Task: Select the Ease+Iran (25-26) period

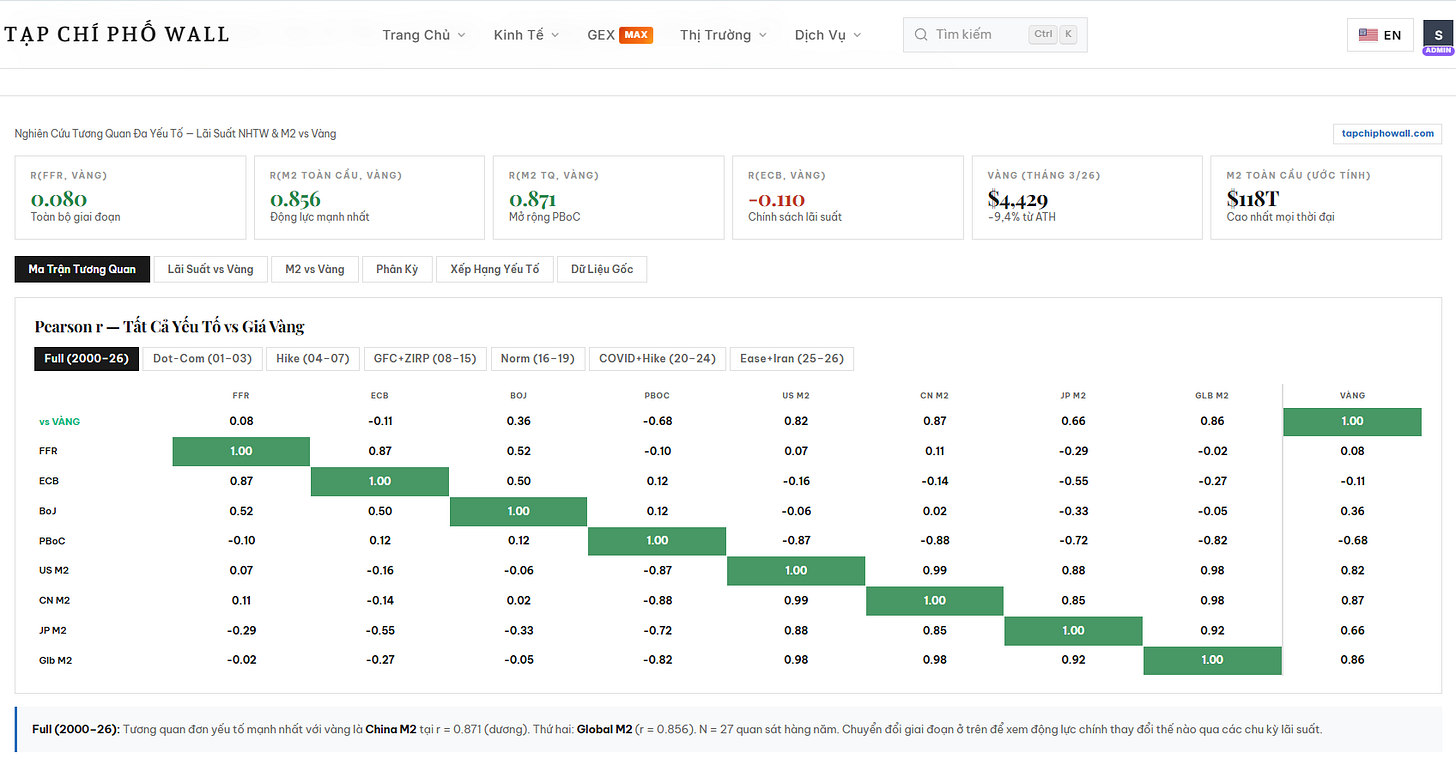Action: (791, 358)
